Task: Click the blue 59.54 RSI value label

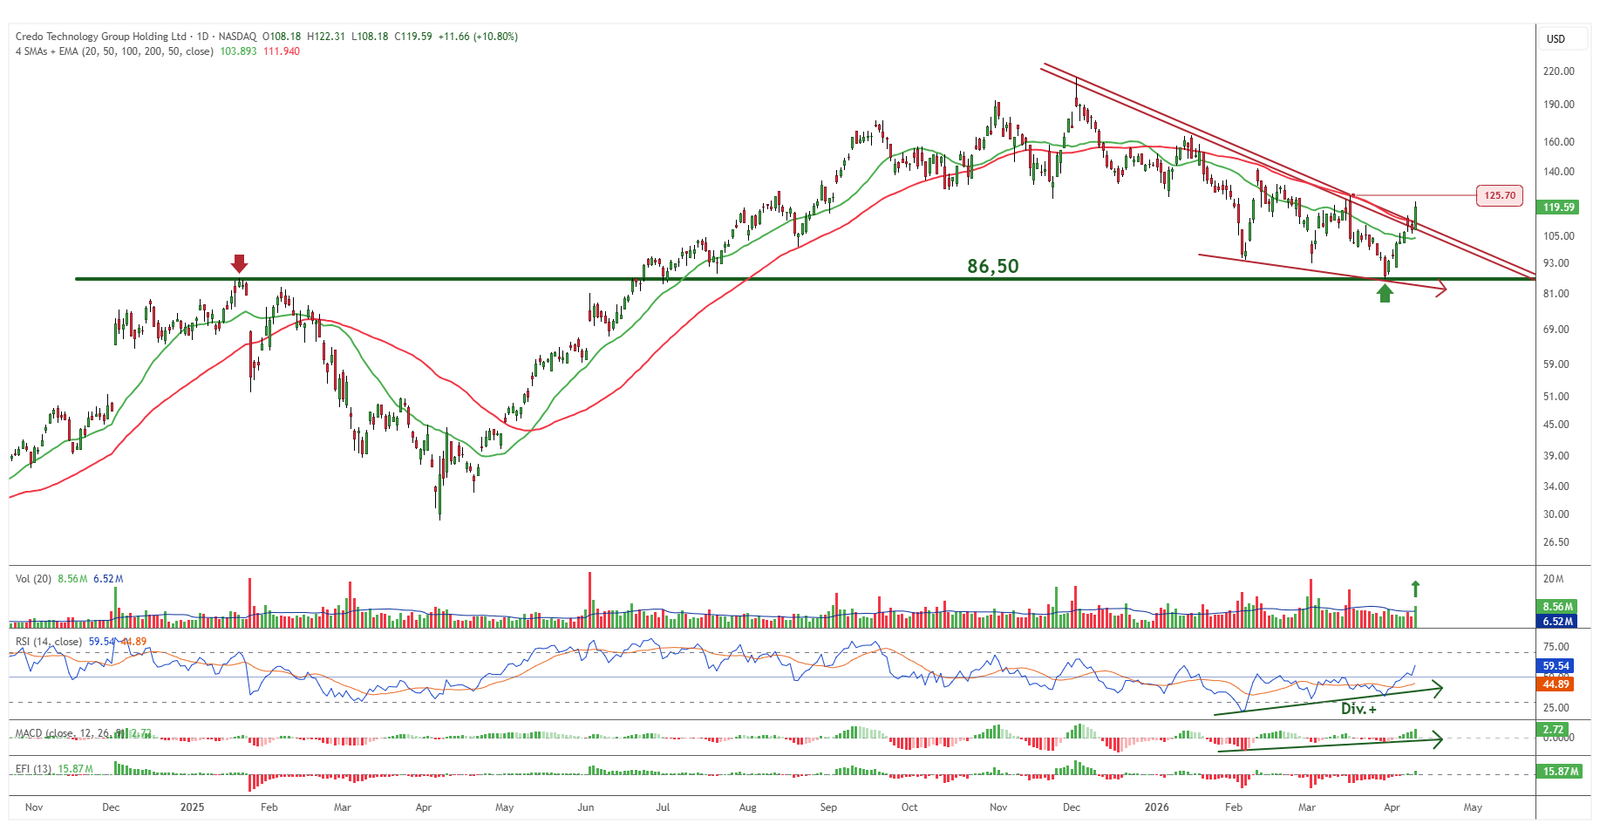Action: [x=1556, y=666]
